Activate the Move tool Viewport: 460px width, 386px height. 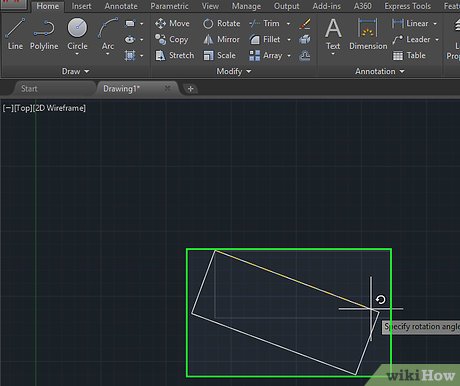[x=172, y=23]
